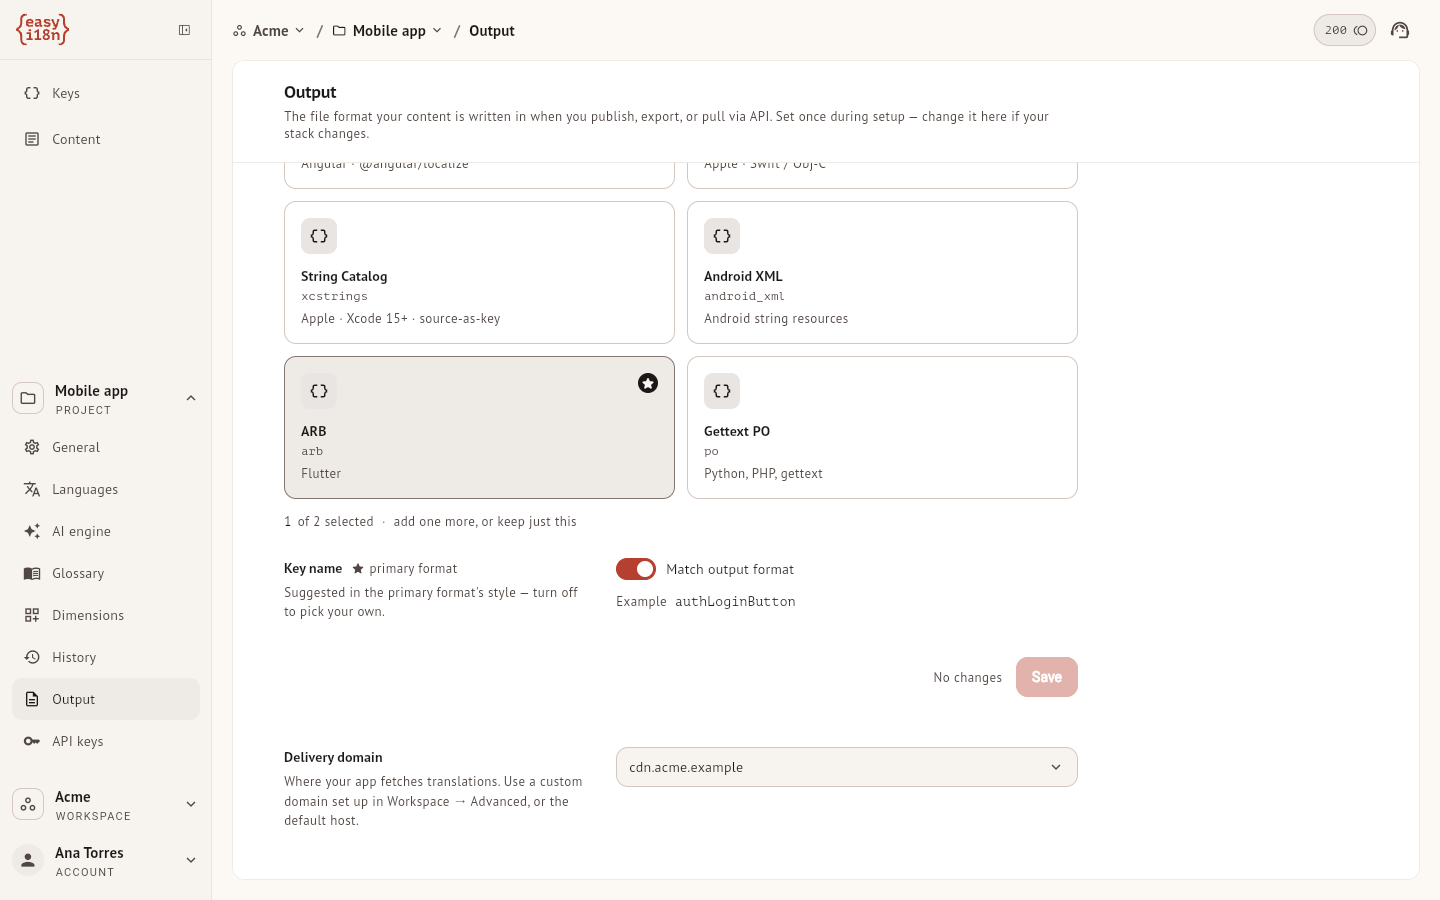
Task: Click the easy i18n logo
Action: (42, 30)
